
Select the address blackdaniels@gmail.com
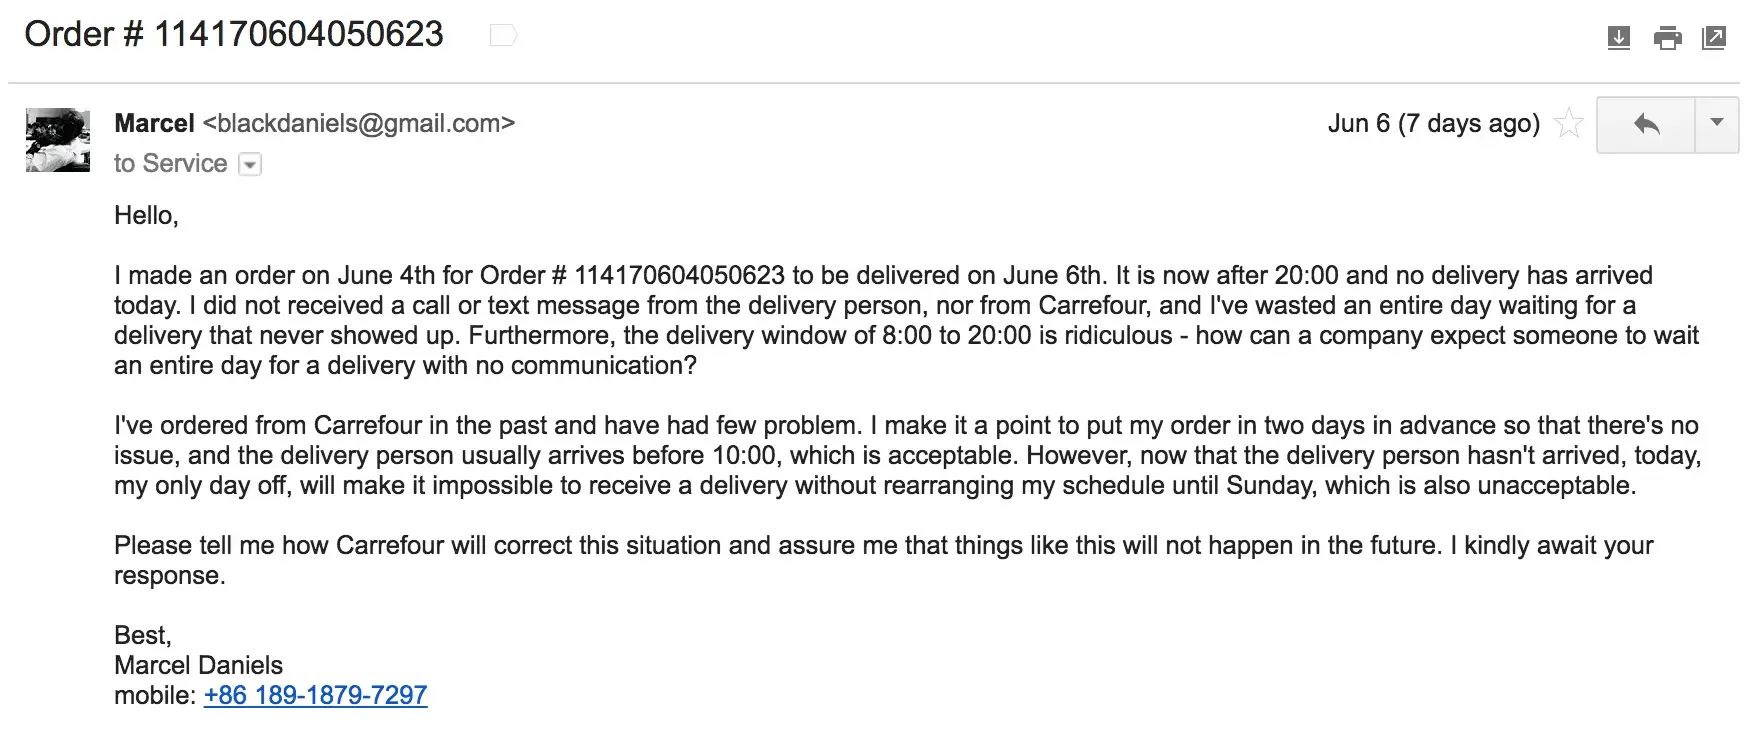coord(358,123)
